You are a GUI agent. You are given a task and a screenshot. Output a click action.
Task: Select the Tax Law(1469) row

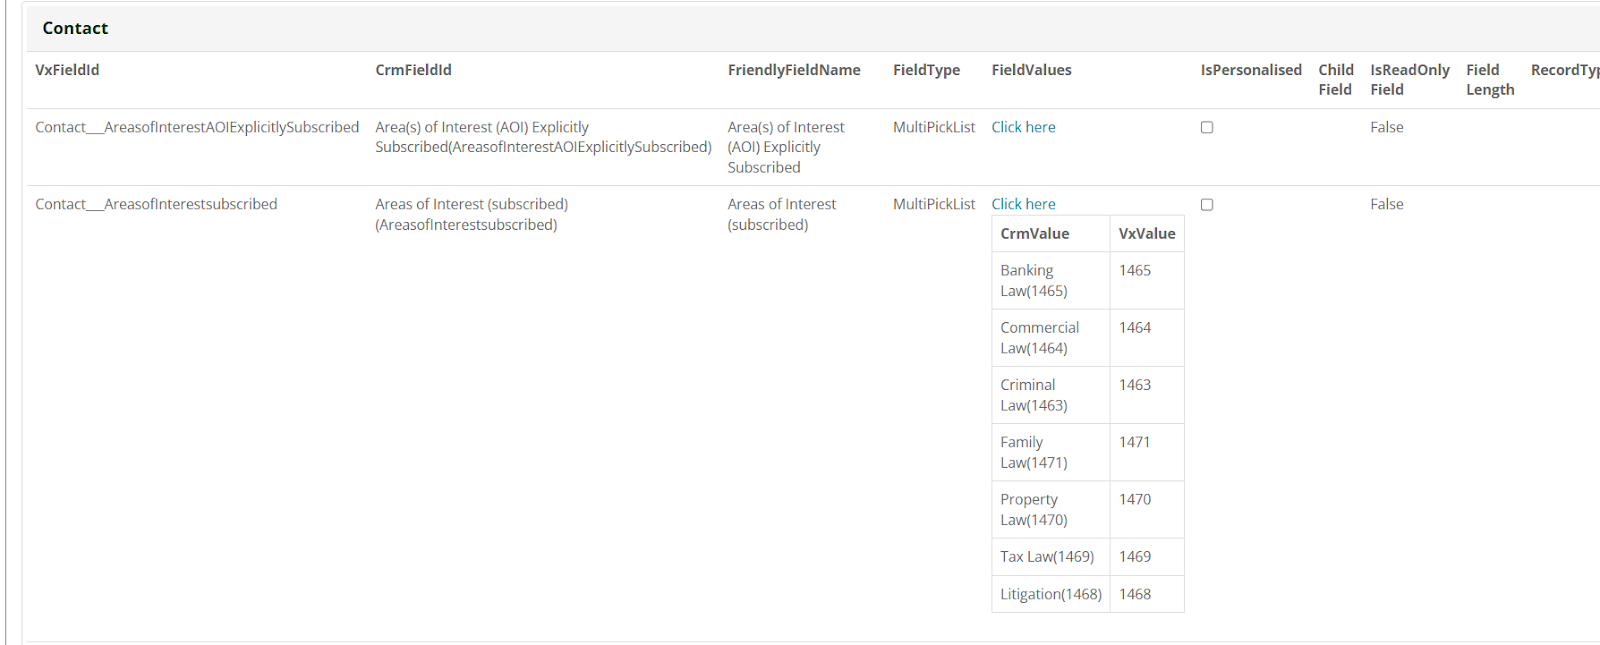coord(1088,557)
